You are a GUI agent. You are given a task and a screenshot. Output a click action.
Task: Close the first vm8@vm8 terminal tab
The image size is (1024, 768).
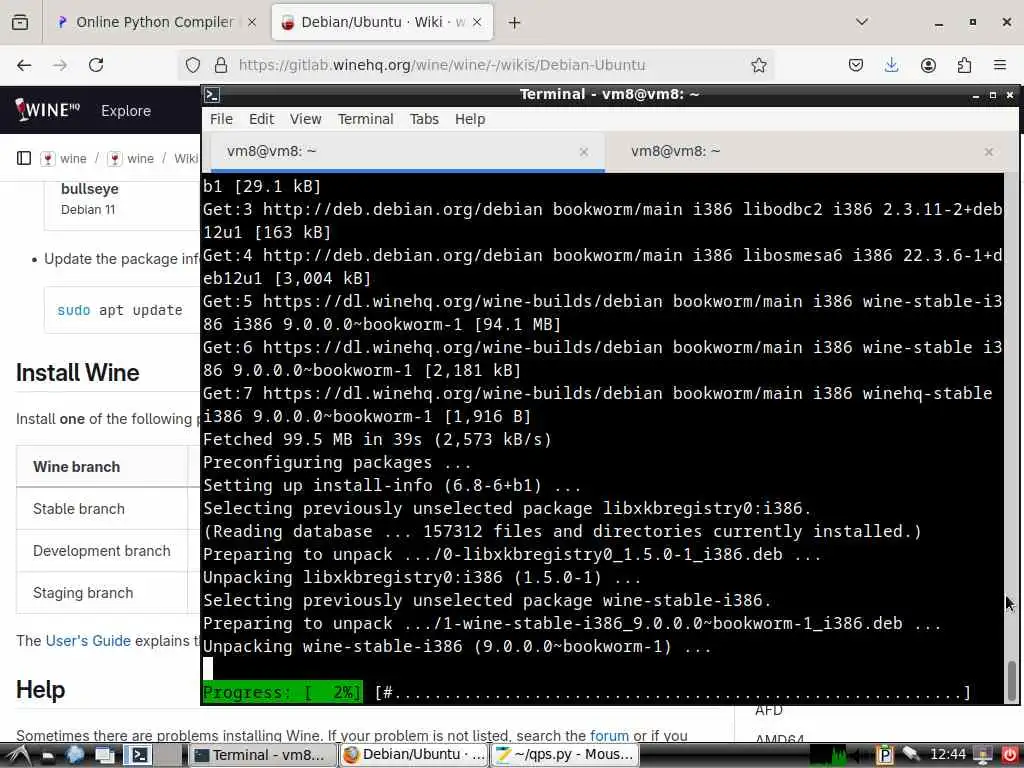tap(584, 152)
